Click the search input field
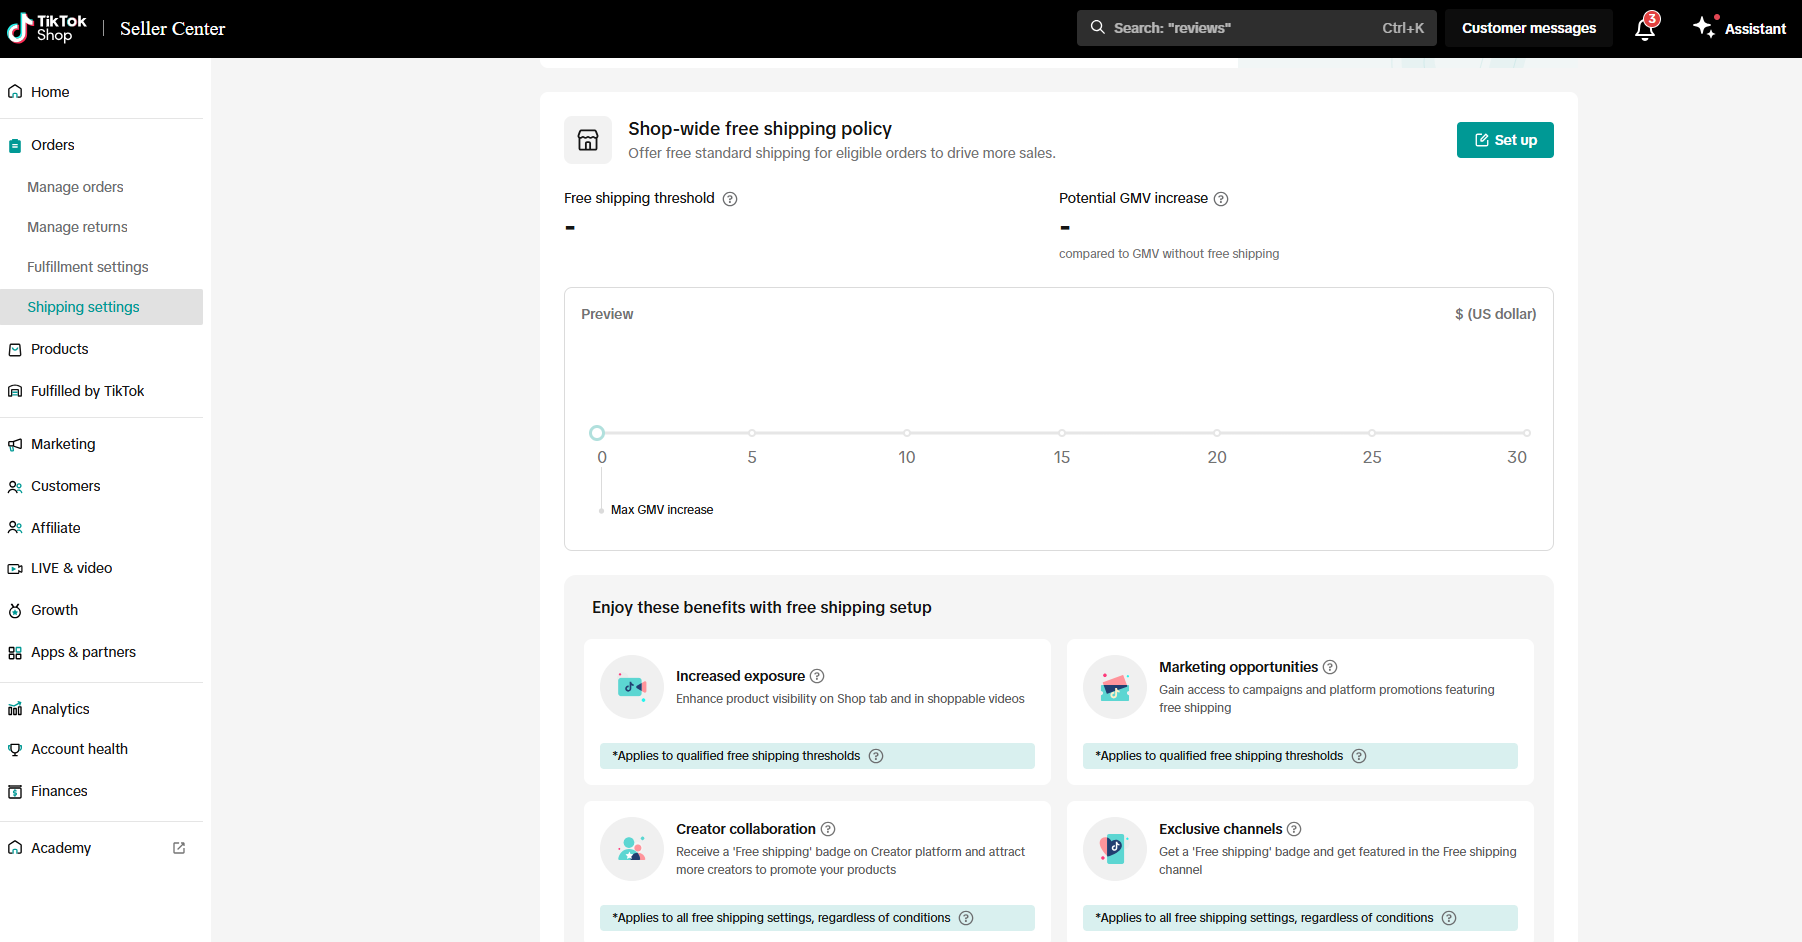The width and height of the screenshot is (1802, 942). click(x=1240, y=28)
